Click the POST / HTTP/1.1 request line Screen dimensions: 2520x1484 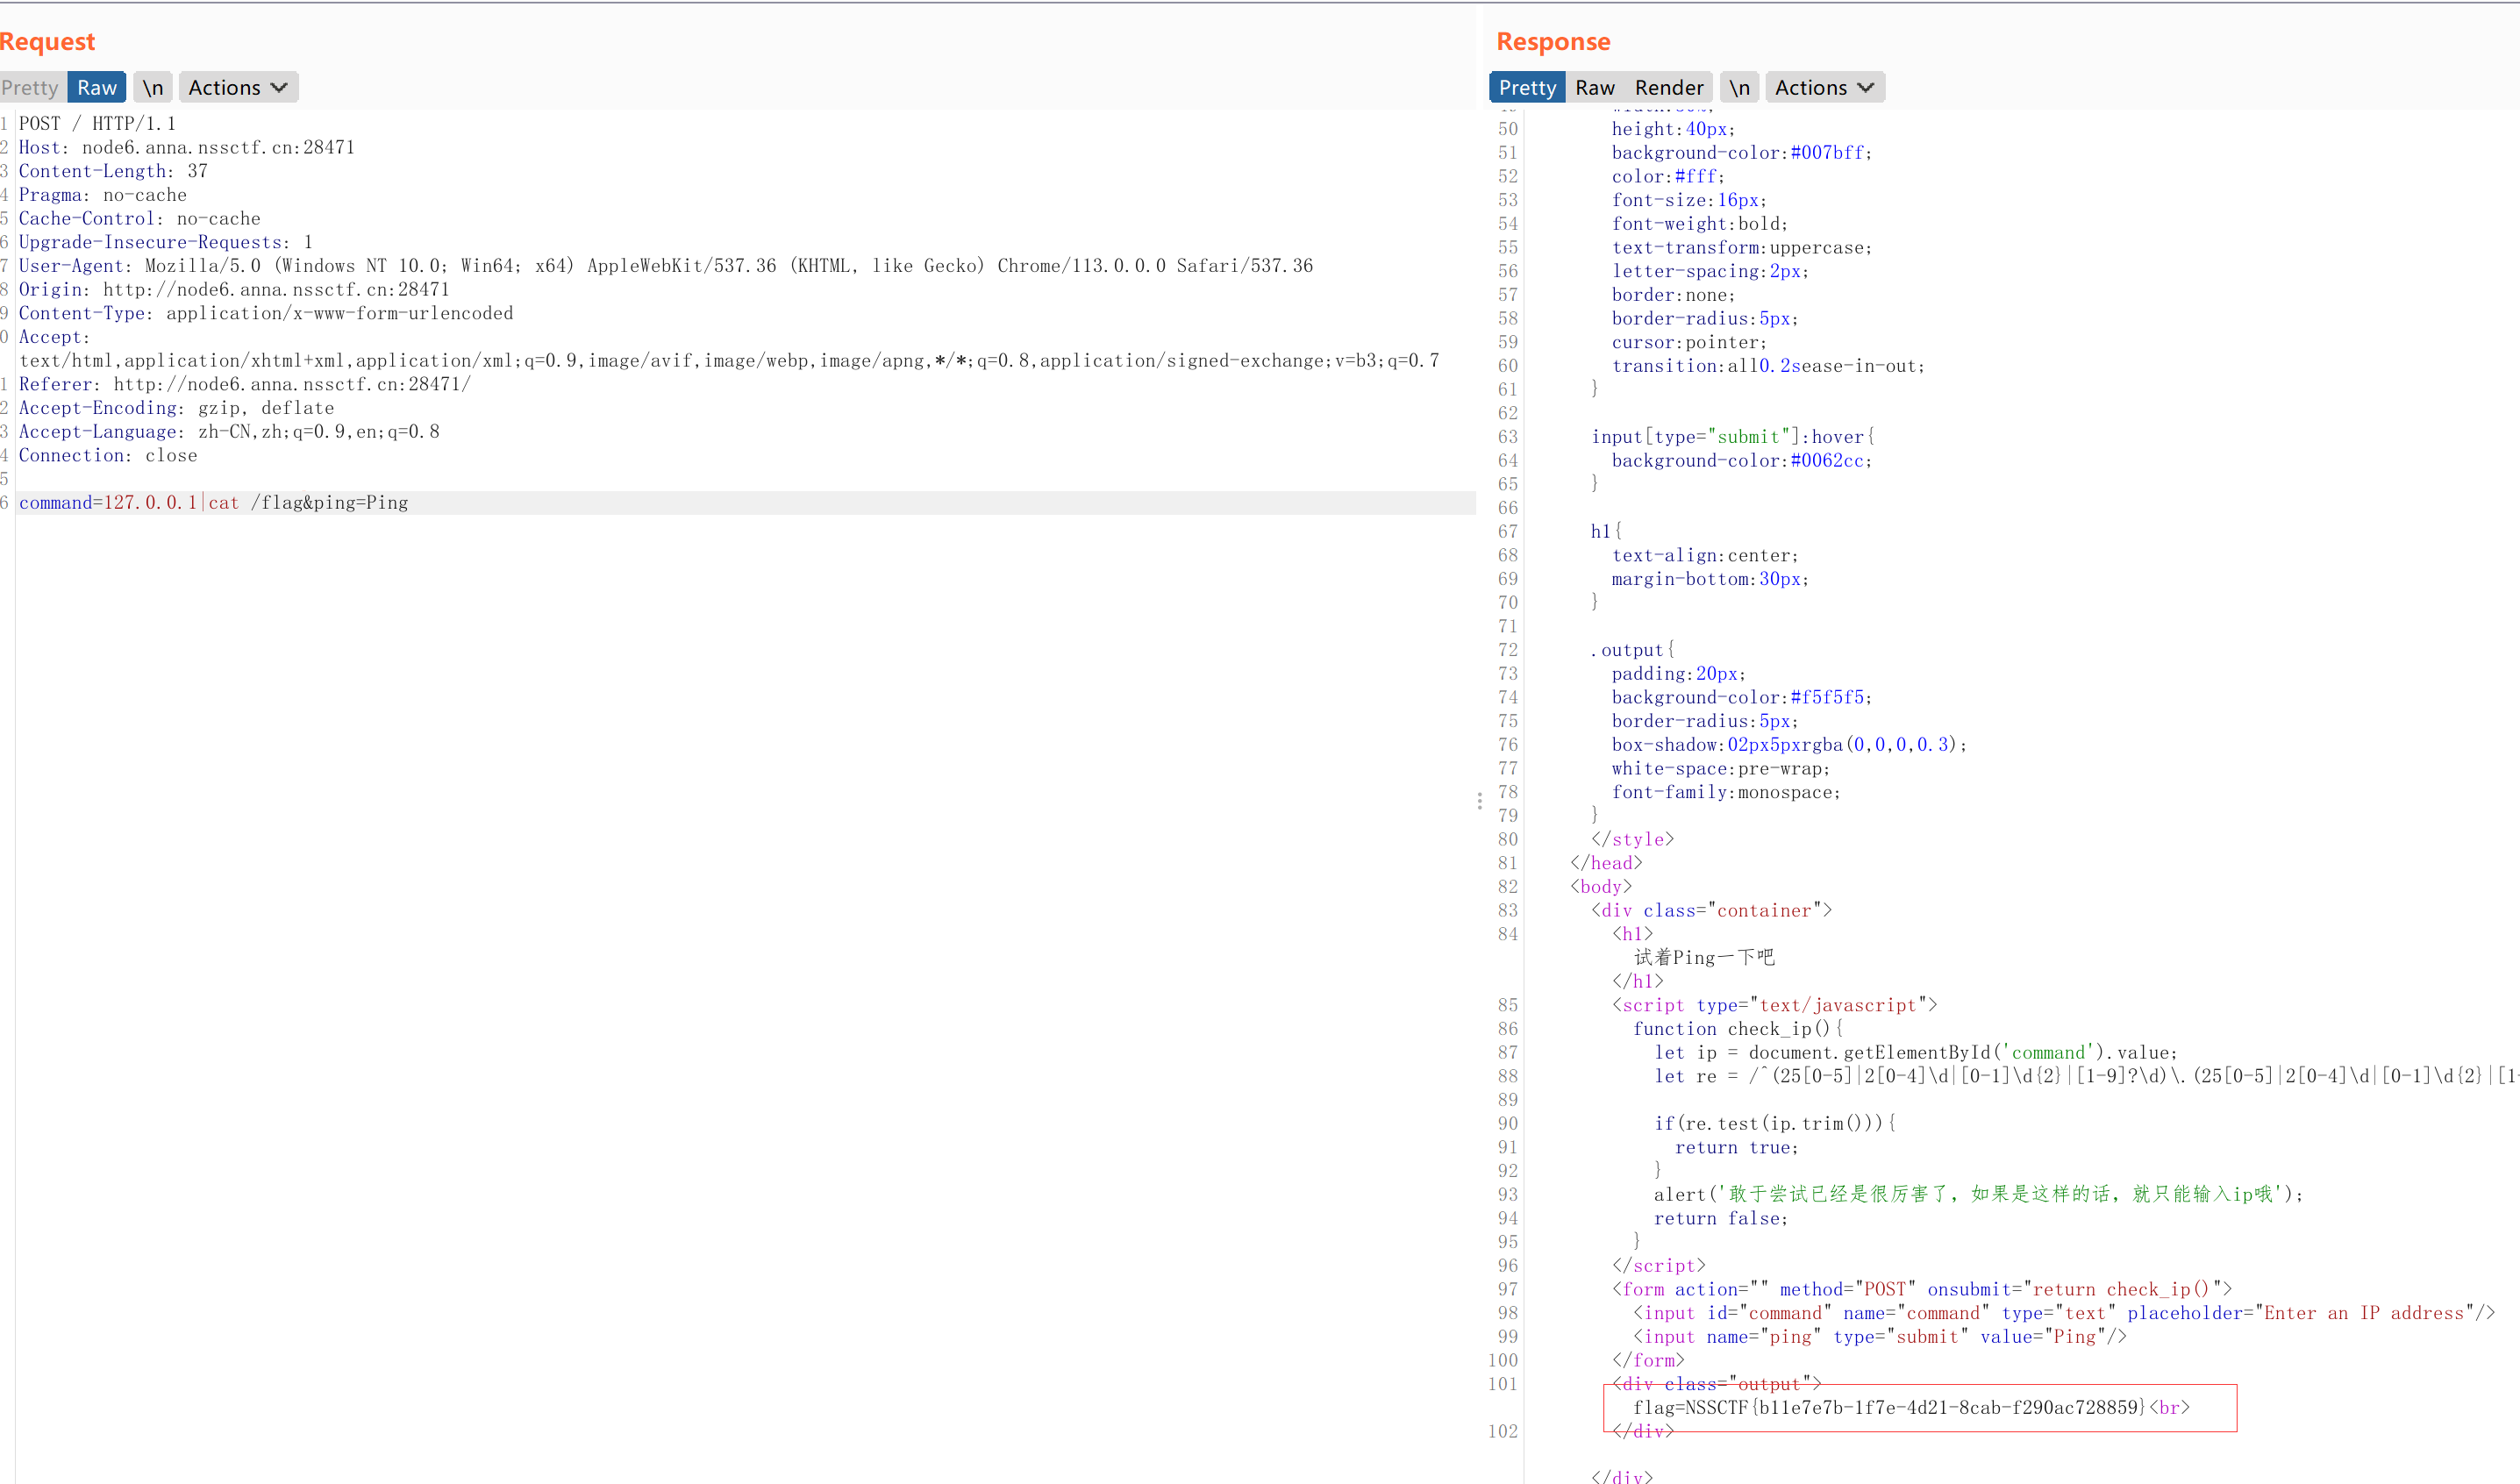click(98, 124)
